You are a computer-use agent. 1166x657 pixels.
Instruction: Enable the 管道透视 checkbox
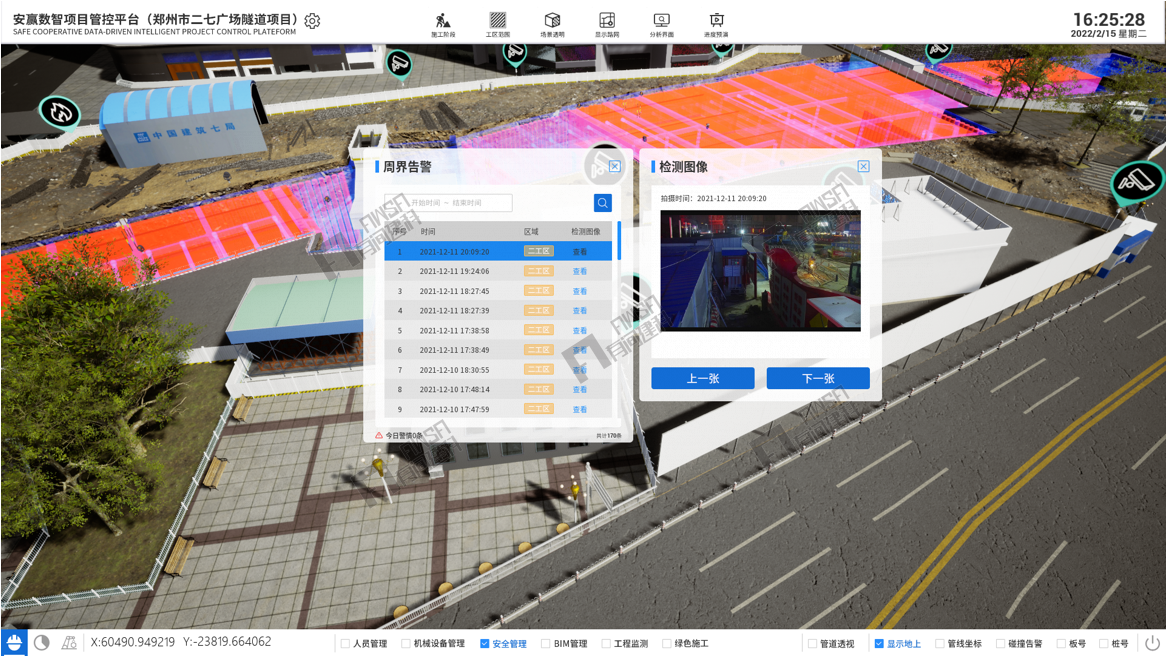tap(812, 644)
